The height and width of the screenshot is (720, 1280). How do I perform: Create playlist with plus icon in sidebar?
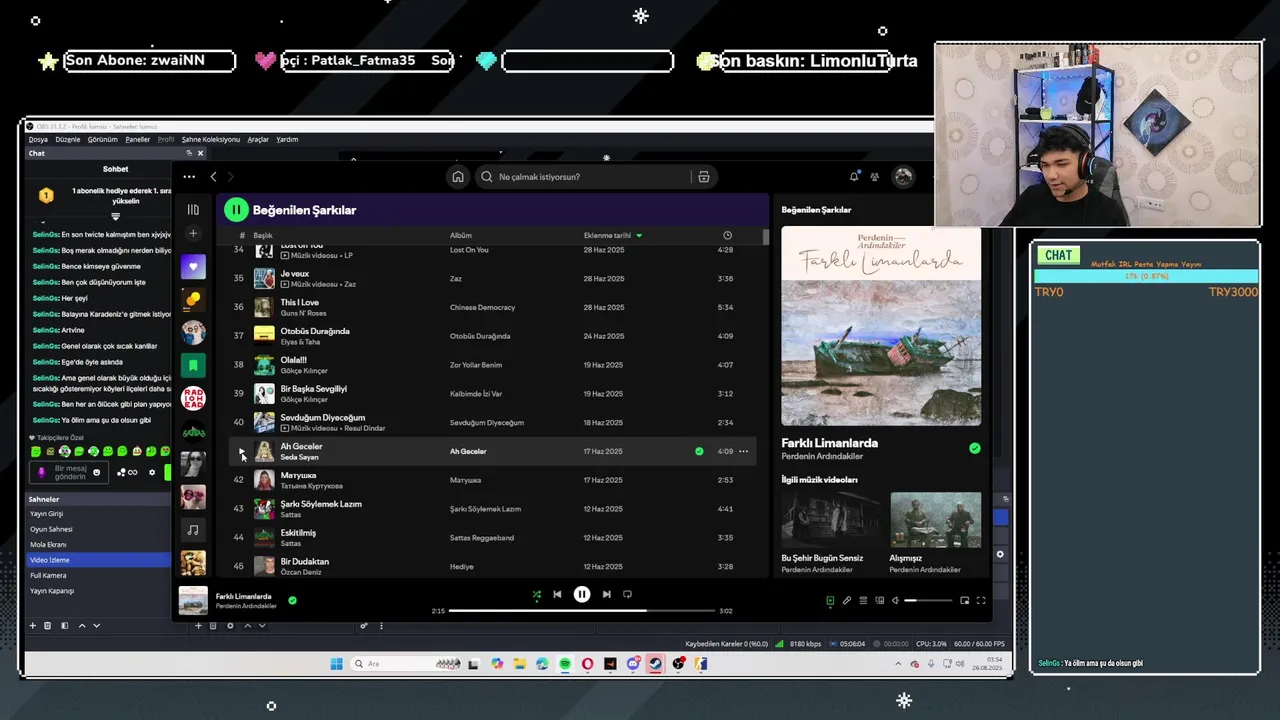click(x=193, y=234)
